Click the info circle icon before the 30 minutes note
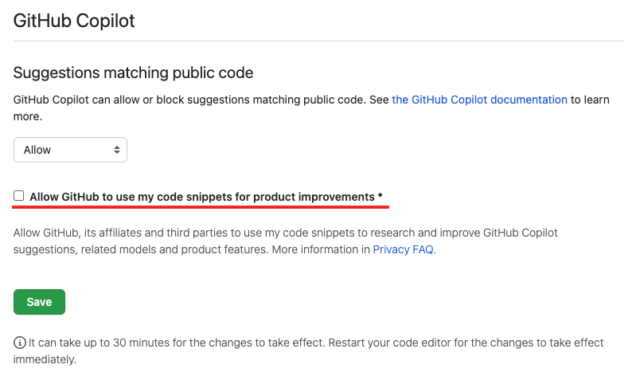Viewport: 640px width, 376px height. [20, 343]
